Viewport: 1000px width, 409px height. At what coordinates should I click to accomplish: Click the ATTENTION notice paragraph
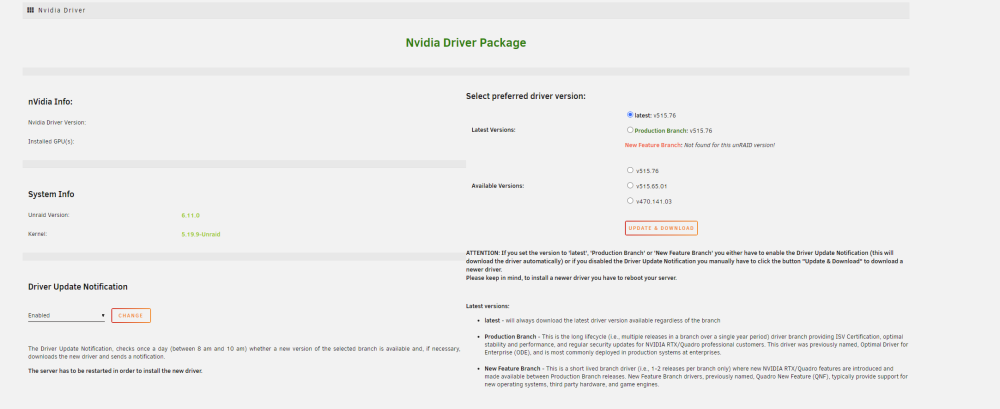(686, 265)
